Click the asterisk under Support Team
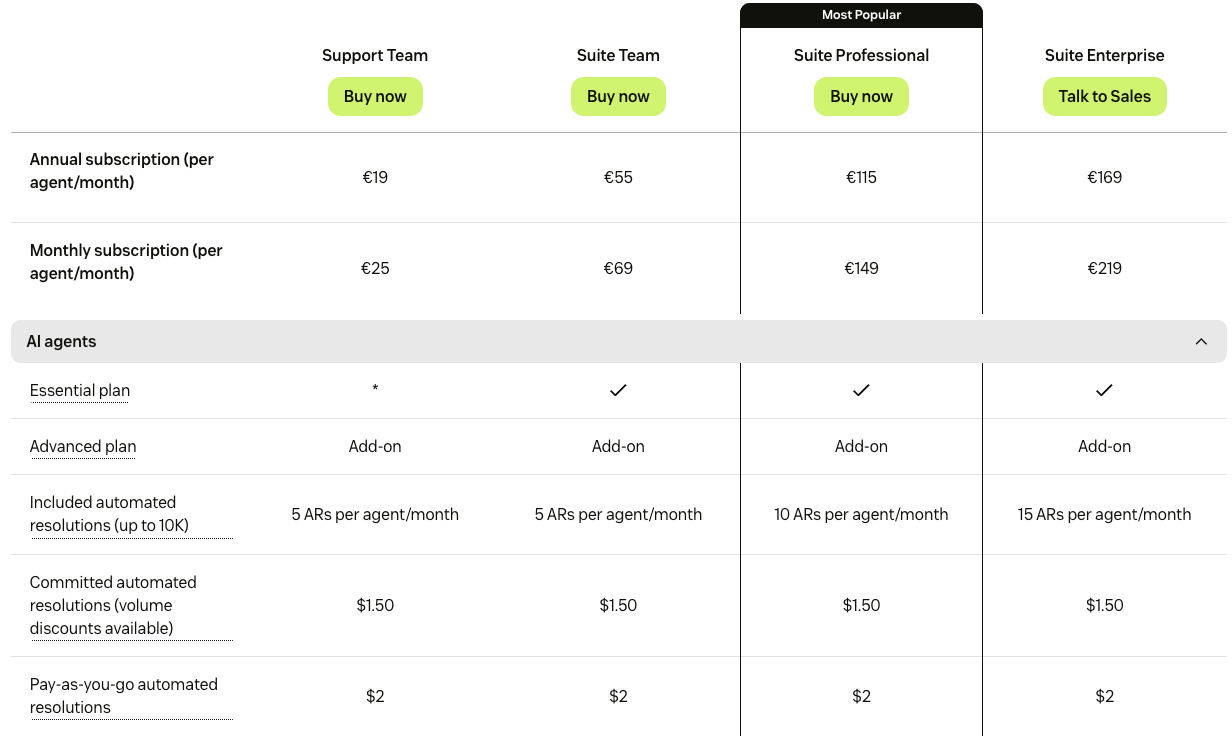Viewport: 1232px width, 737px height. tap(375, 390)
